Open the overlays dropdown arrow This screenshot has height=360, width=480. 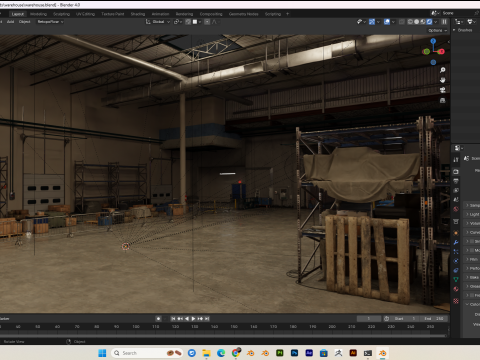pos(393,22)
